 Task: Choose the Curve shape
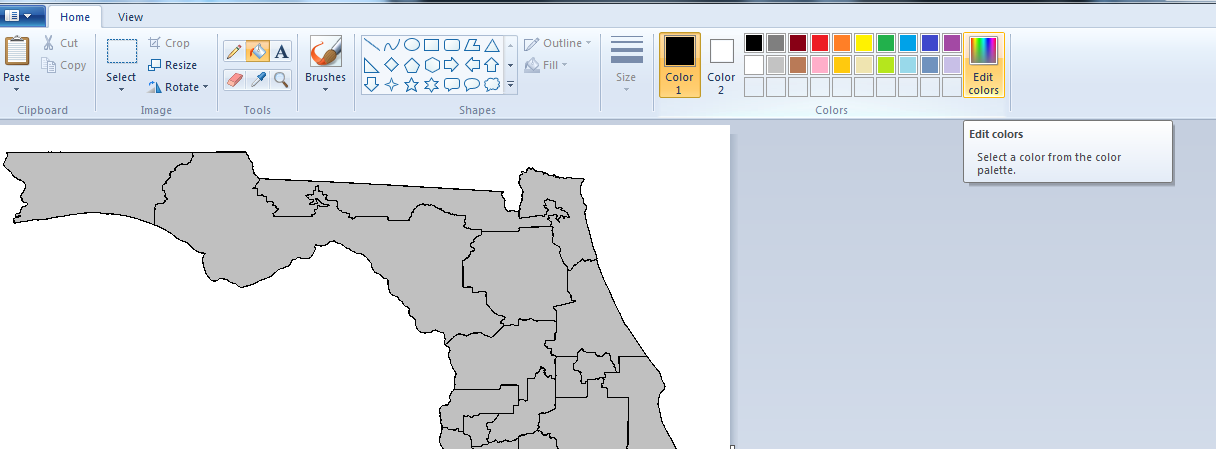tap(391, 45)
